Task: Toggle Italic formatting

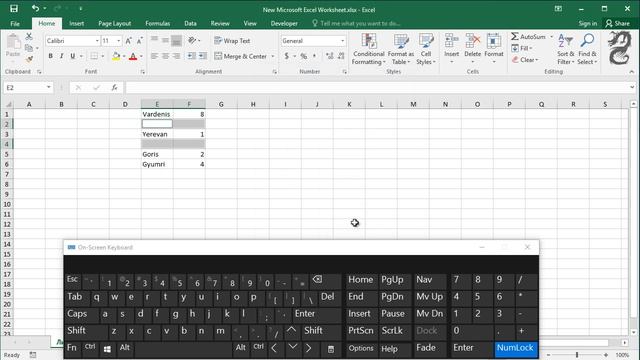Action: (61, 56)
